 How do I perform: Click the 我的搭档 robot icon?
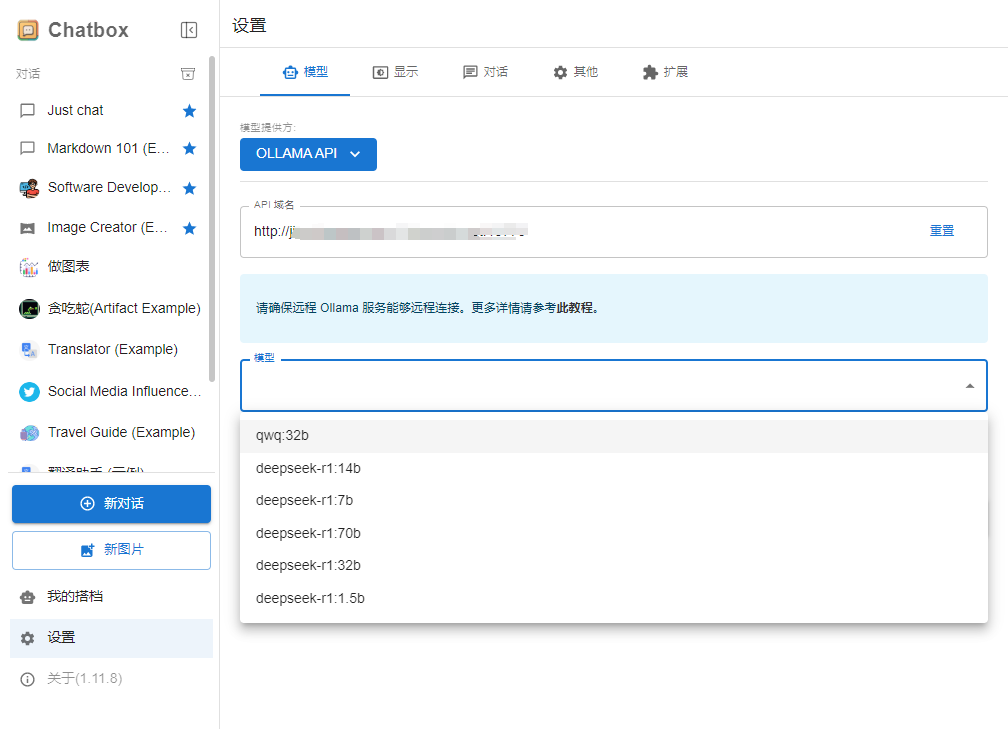pos(27,597)
